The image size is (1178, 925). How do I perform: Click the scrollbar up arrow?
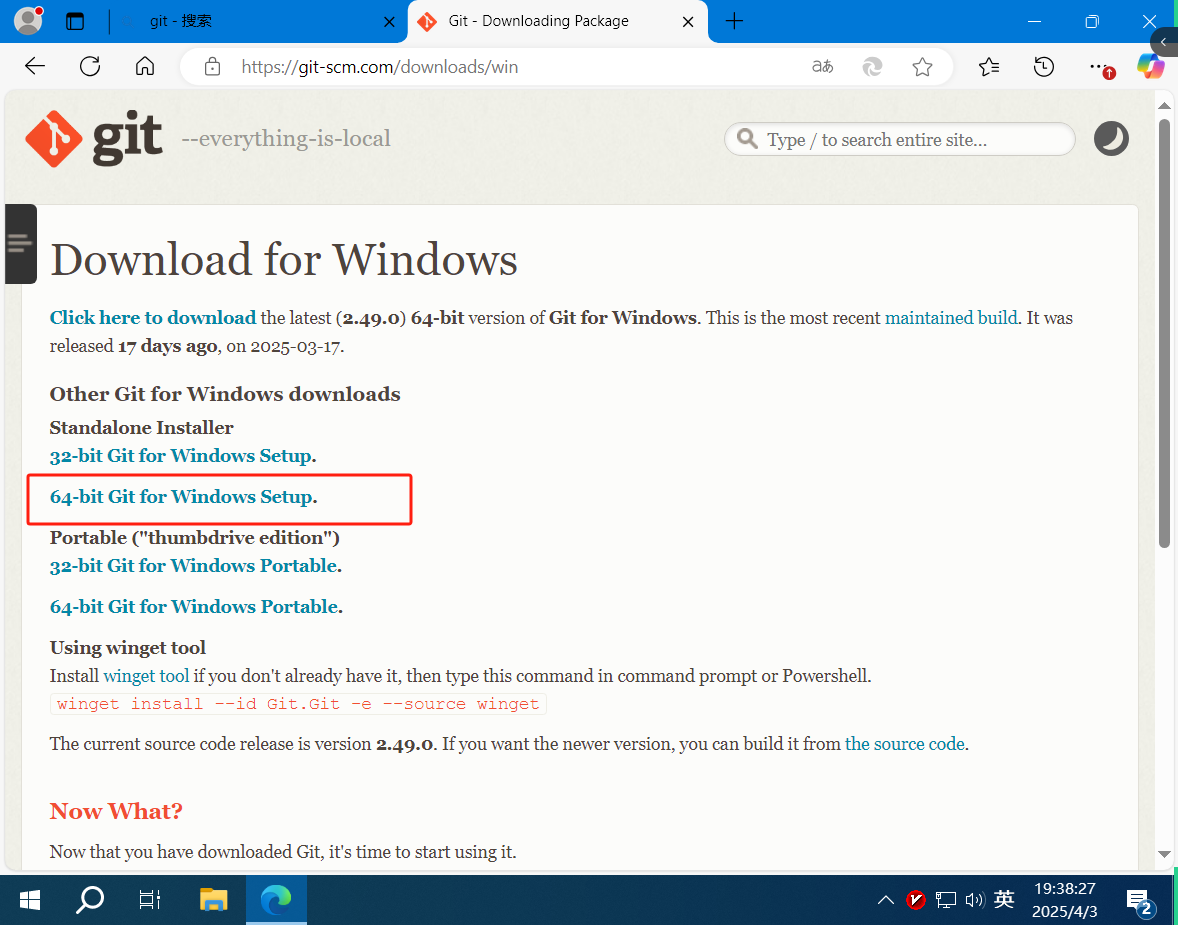point(1164,106)
